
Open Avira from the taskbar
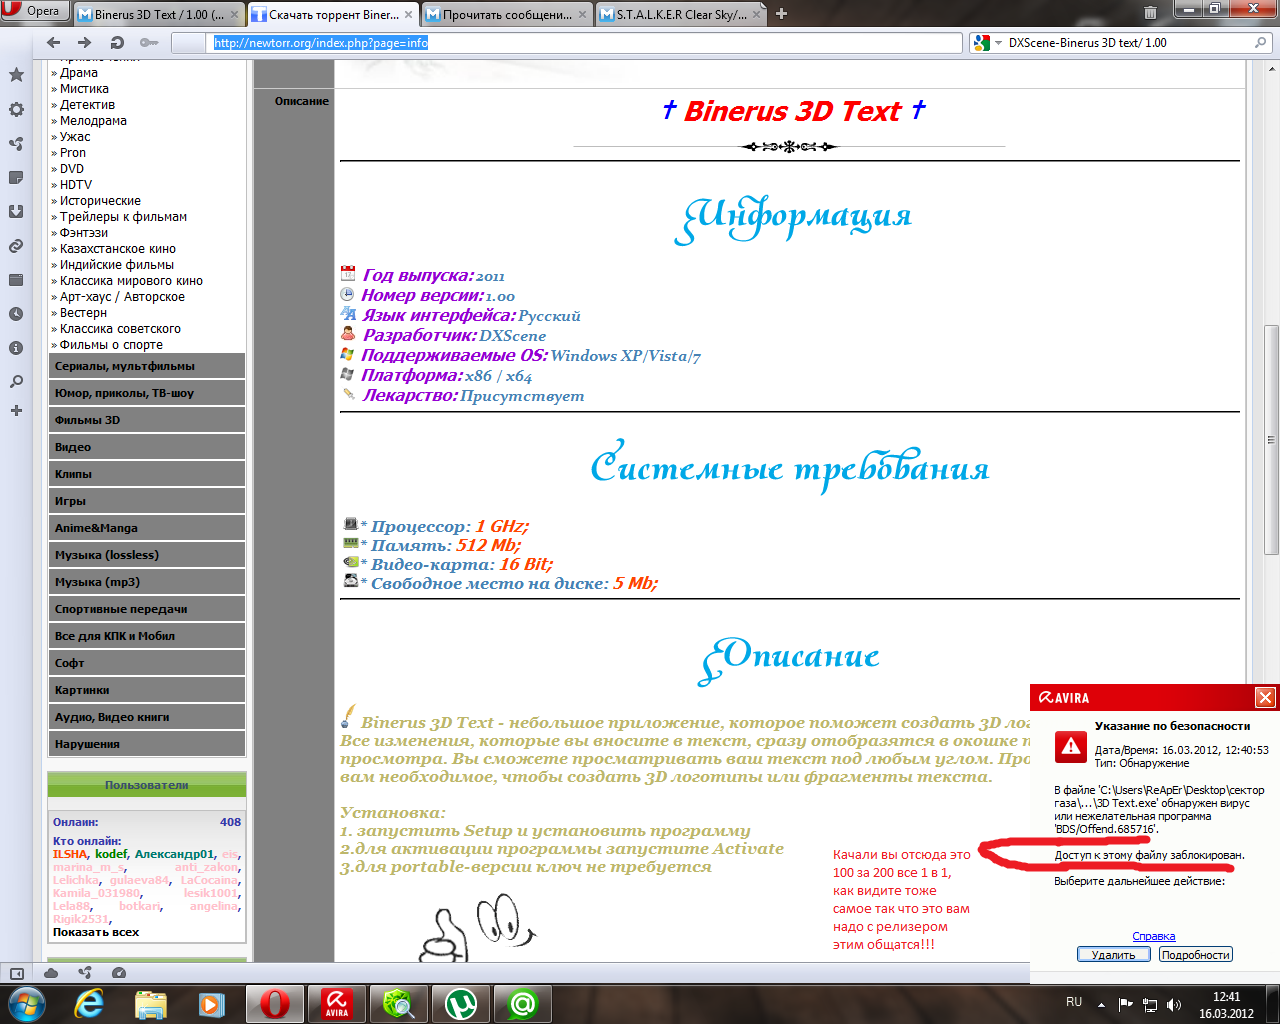(x=337, y=1003)
